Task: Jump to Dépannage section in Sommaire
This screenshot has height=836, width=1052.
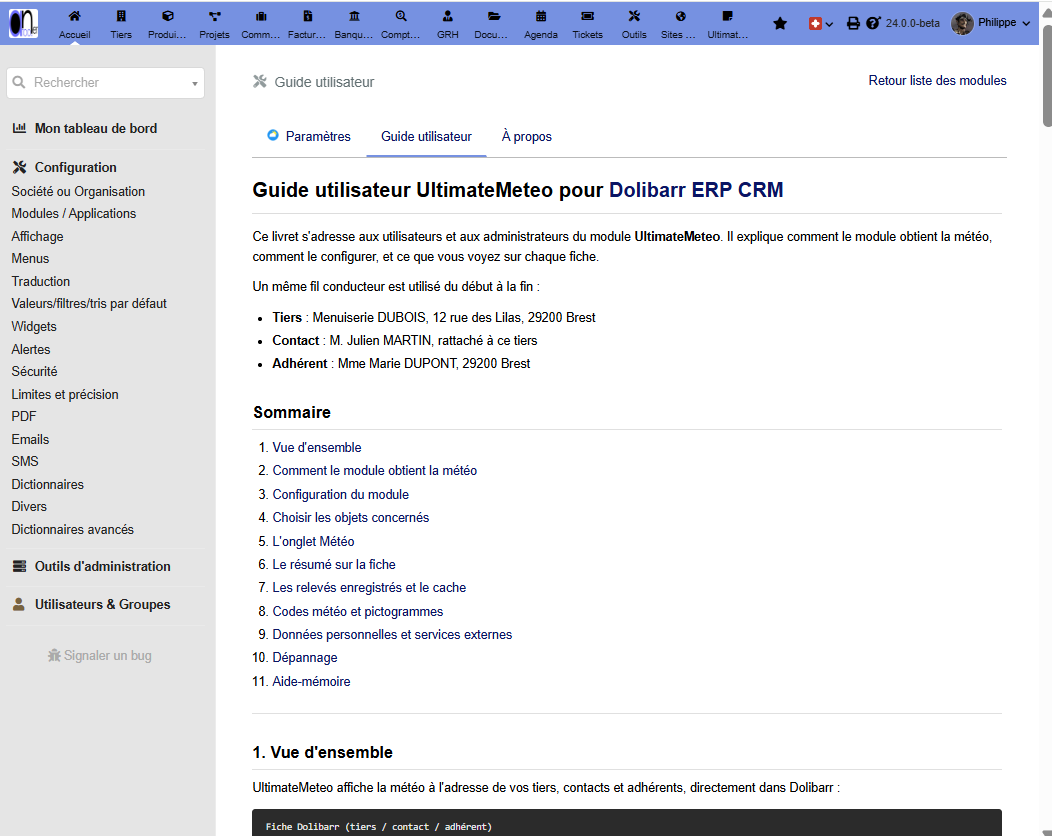Action: pyautogui.click(x=305, y=658)
